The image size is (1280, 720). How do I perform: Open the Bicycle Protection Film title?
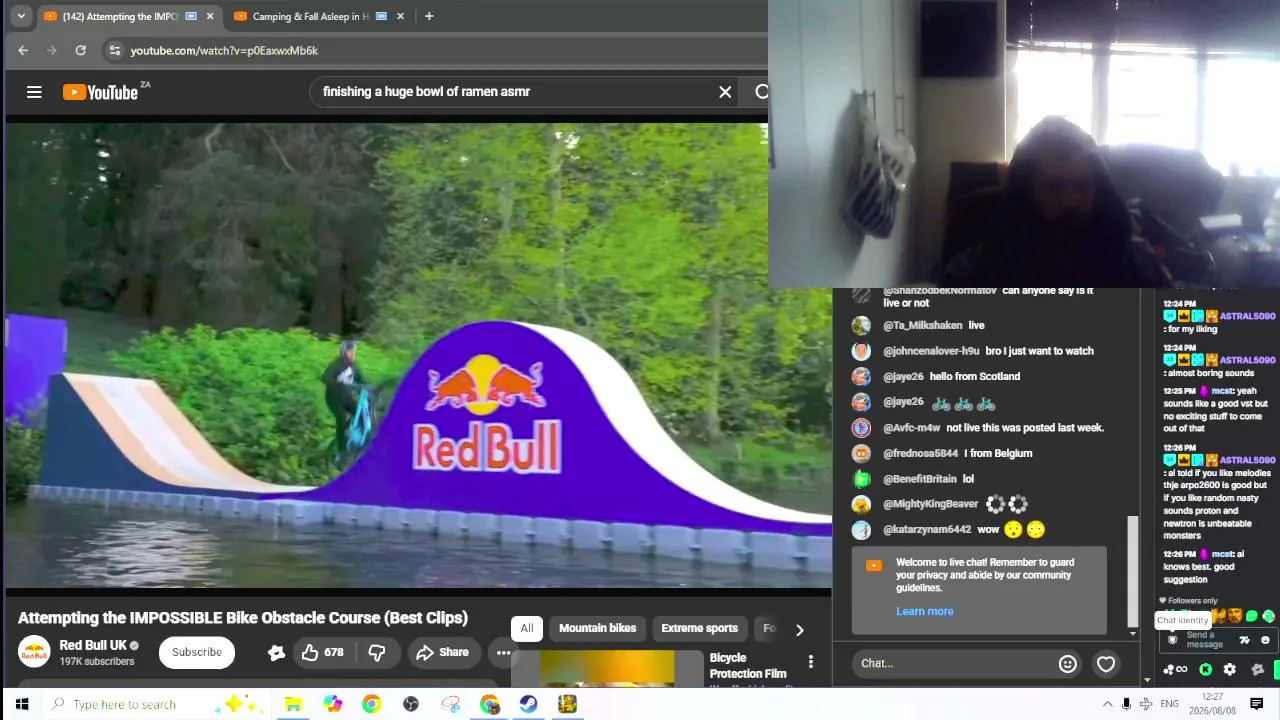[748, 666]
